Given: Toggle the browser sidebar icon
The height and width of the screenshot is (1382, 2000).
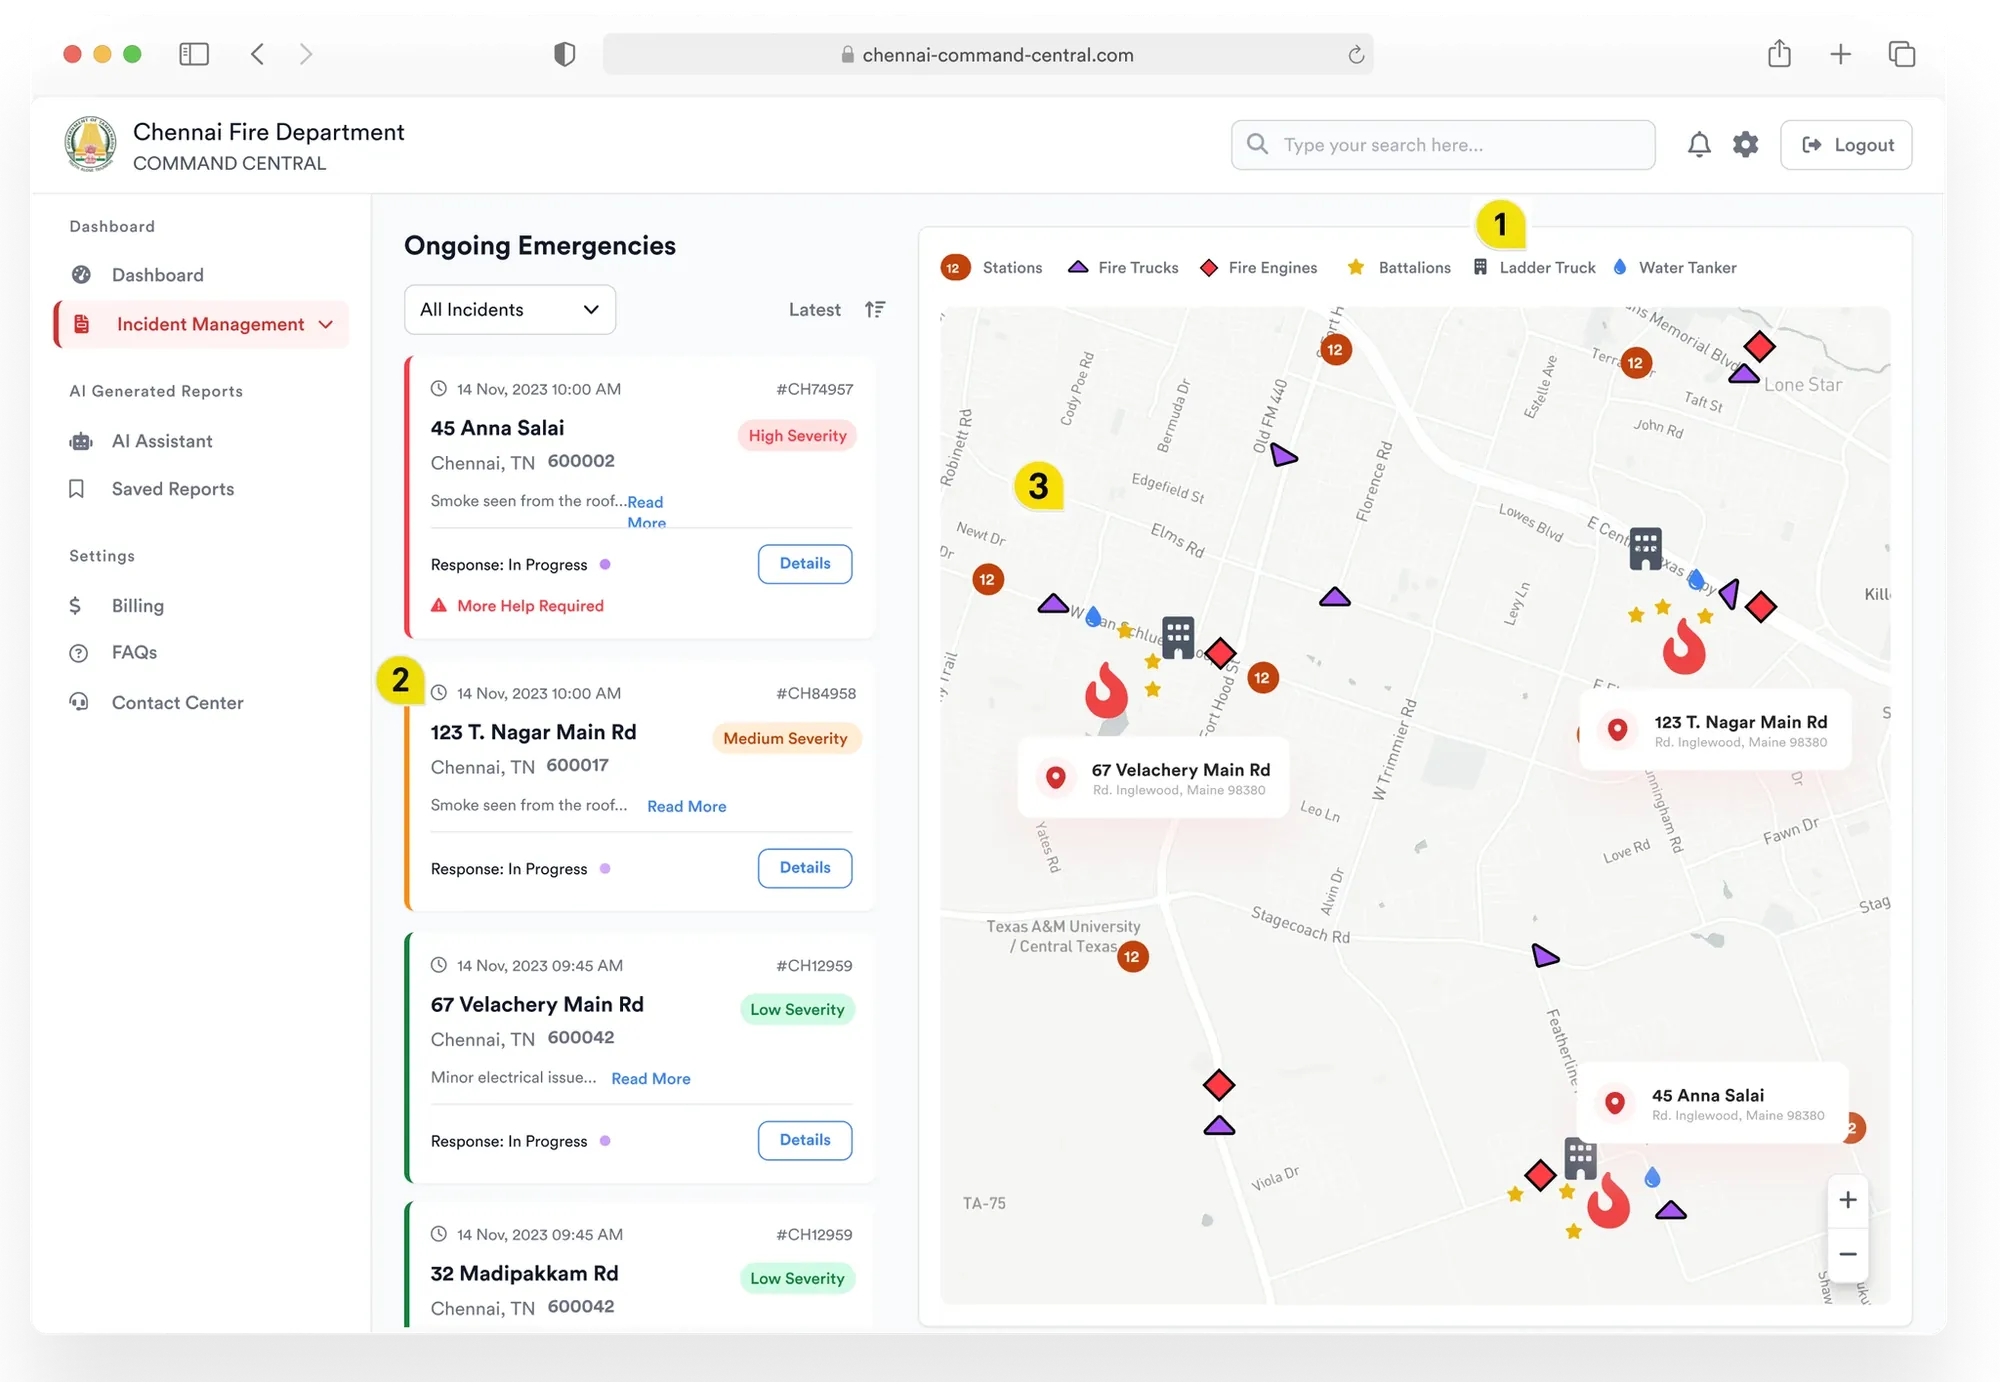Looking at the screenshot, I should pos(194,54).
